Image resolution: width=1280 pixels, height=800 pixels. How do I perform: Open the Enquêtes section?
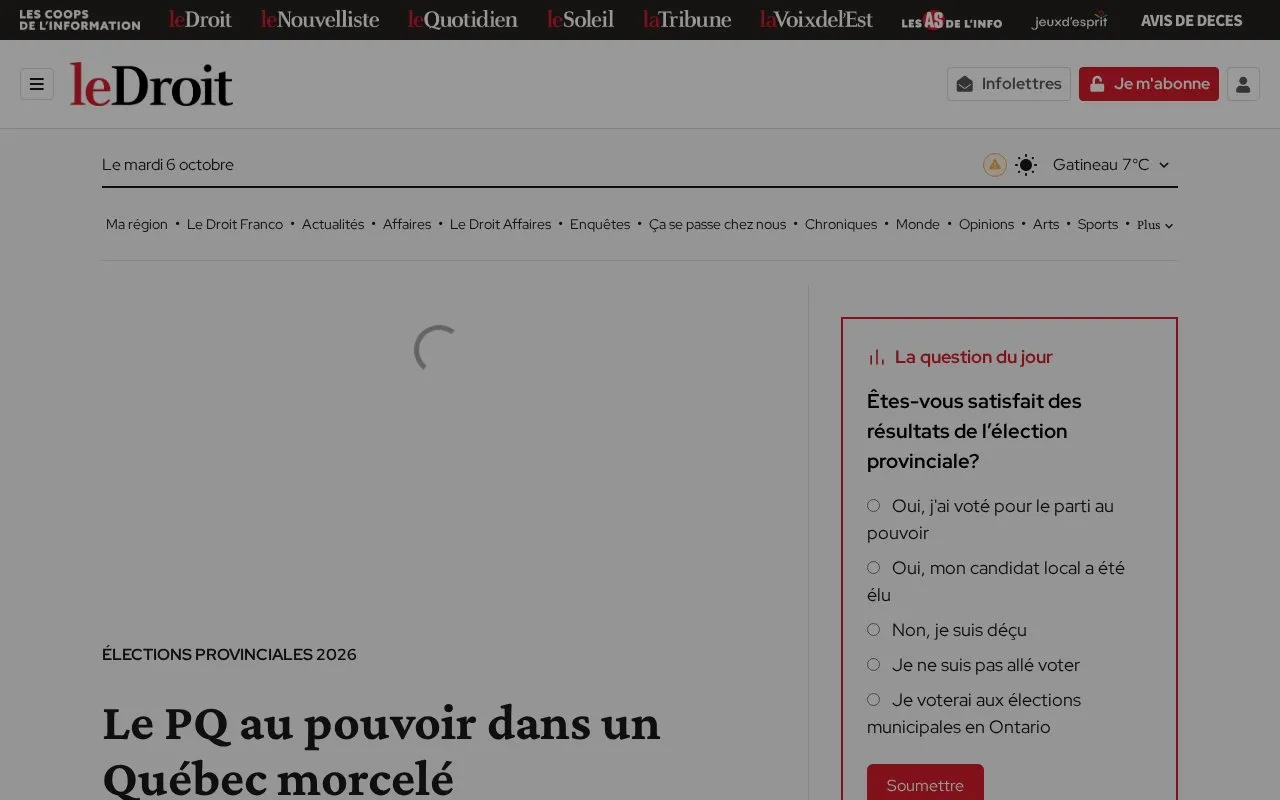600,225
